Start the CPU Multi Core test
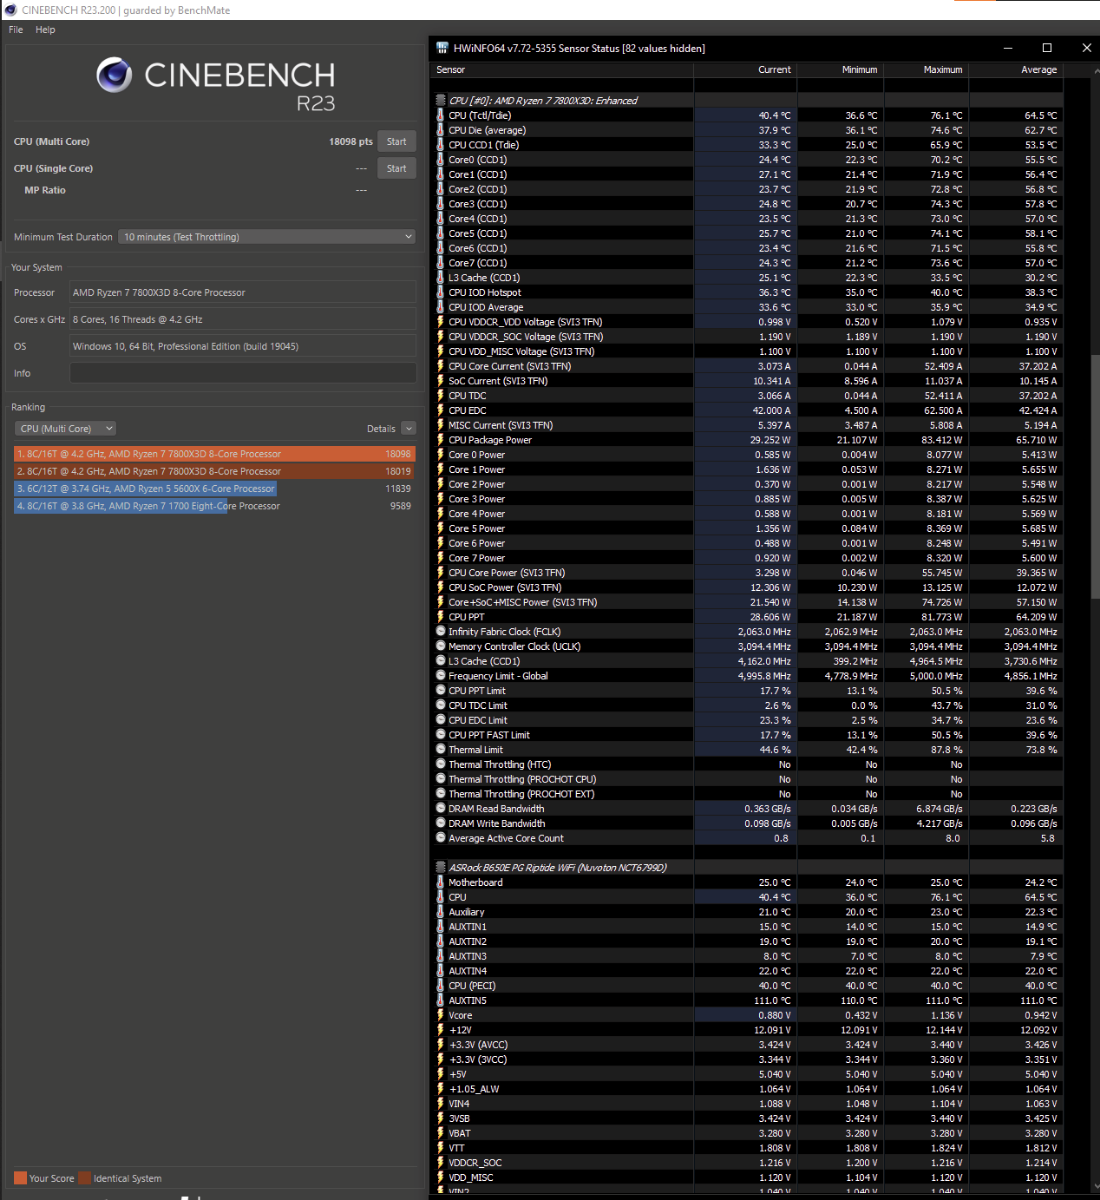The width and height of the screenshot is (1100, 1200). 396,142
